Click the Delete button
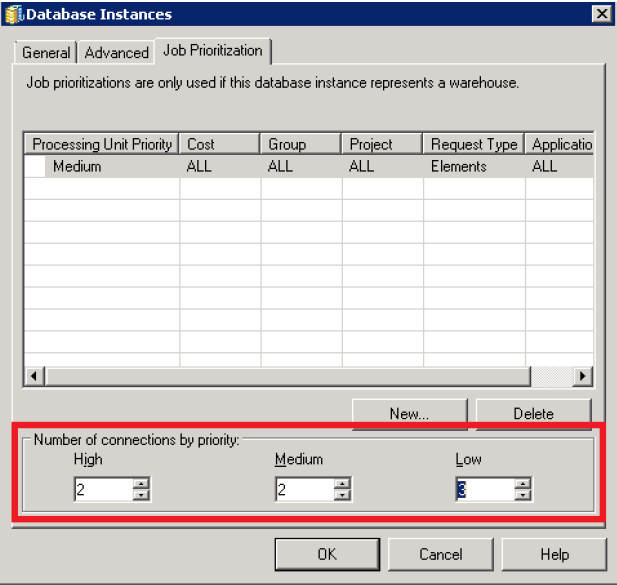Screen dimensions: 617x585 pos(534,414)
